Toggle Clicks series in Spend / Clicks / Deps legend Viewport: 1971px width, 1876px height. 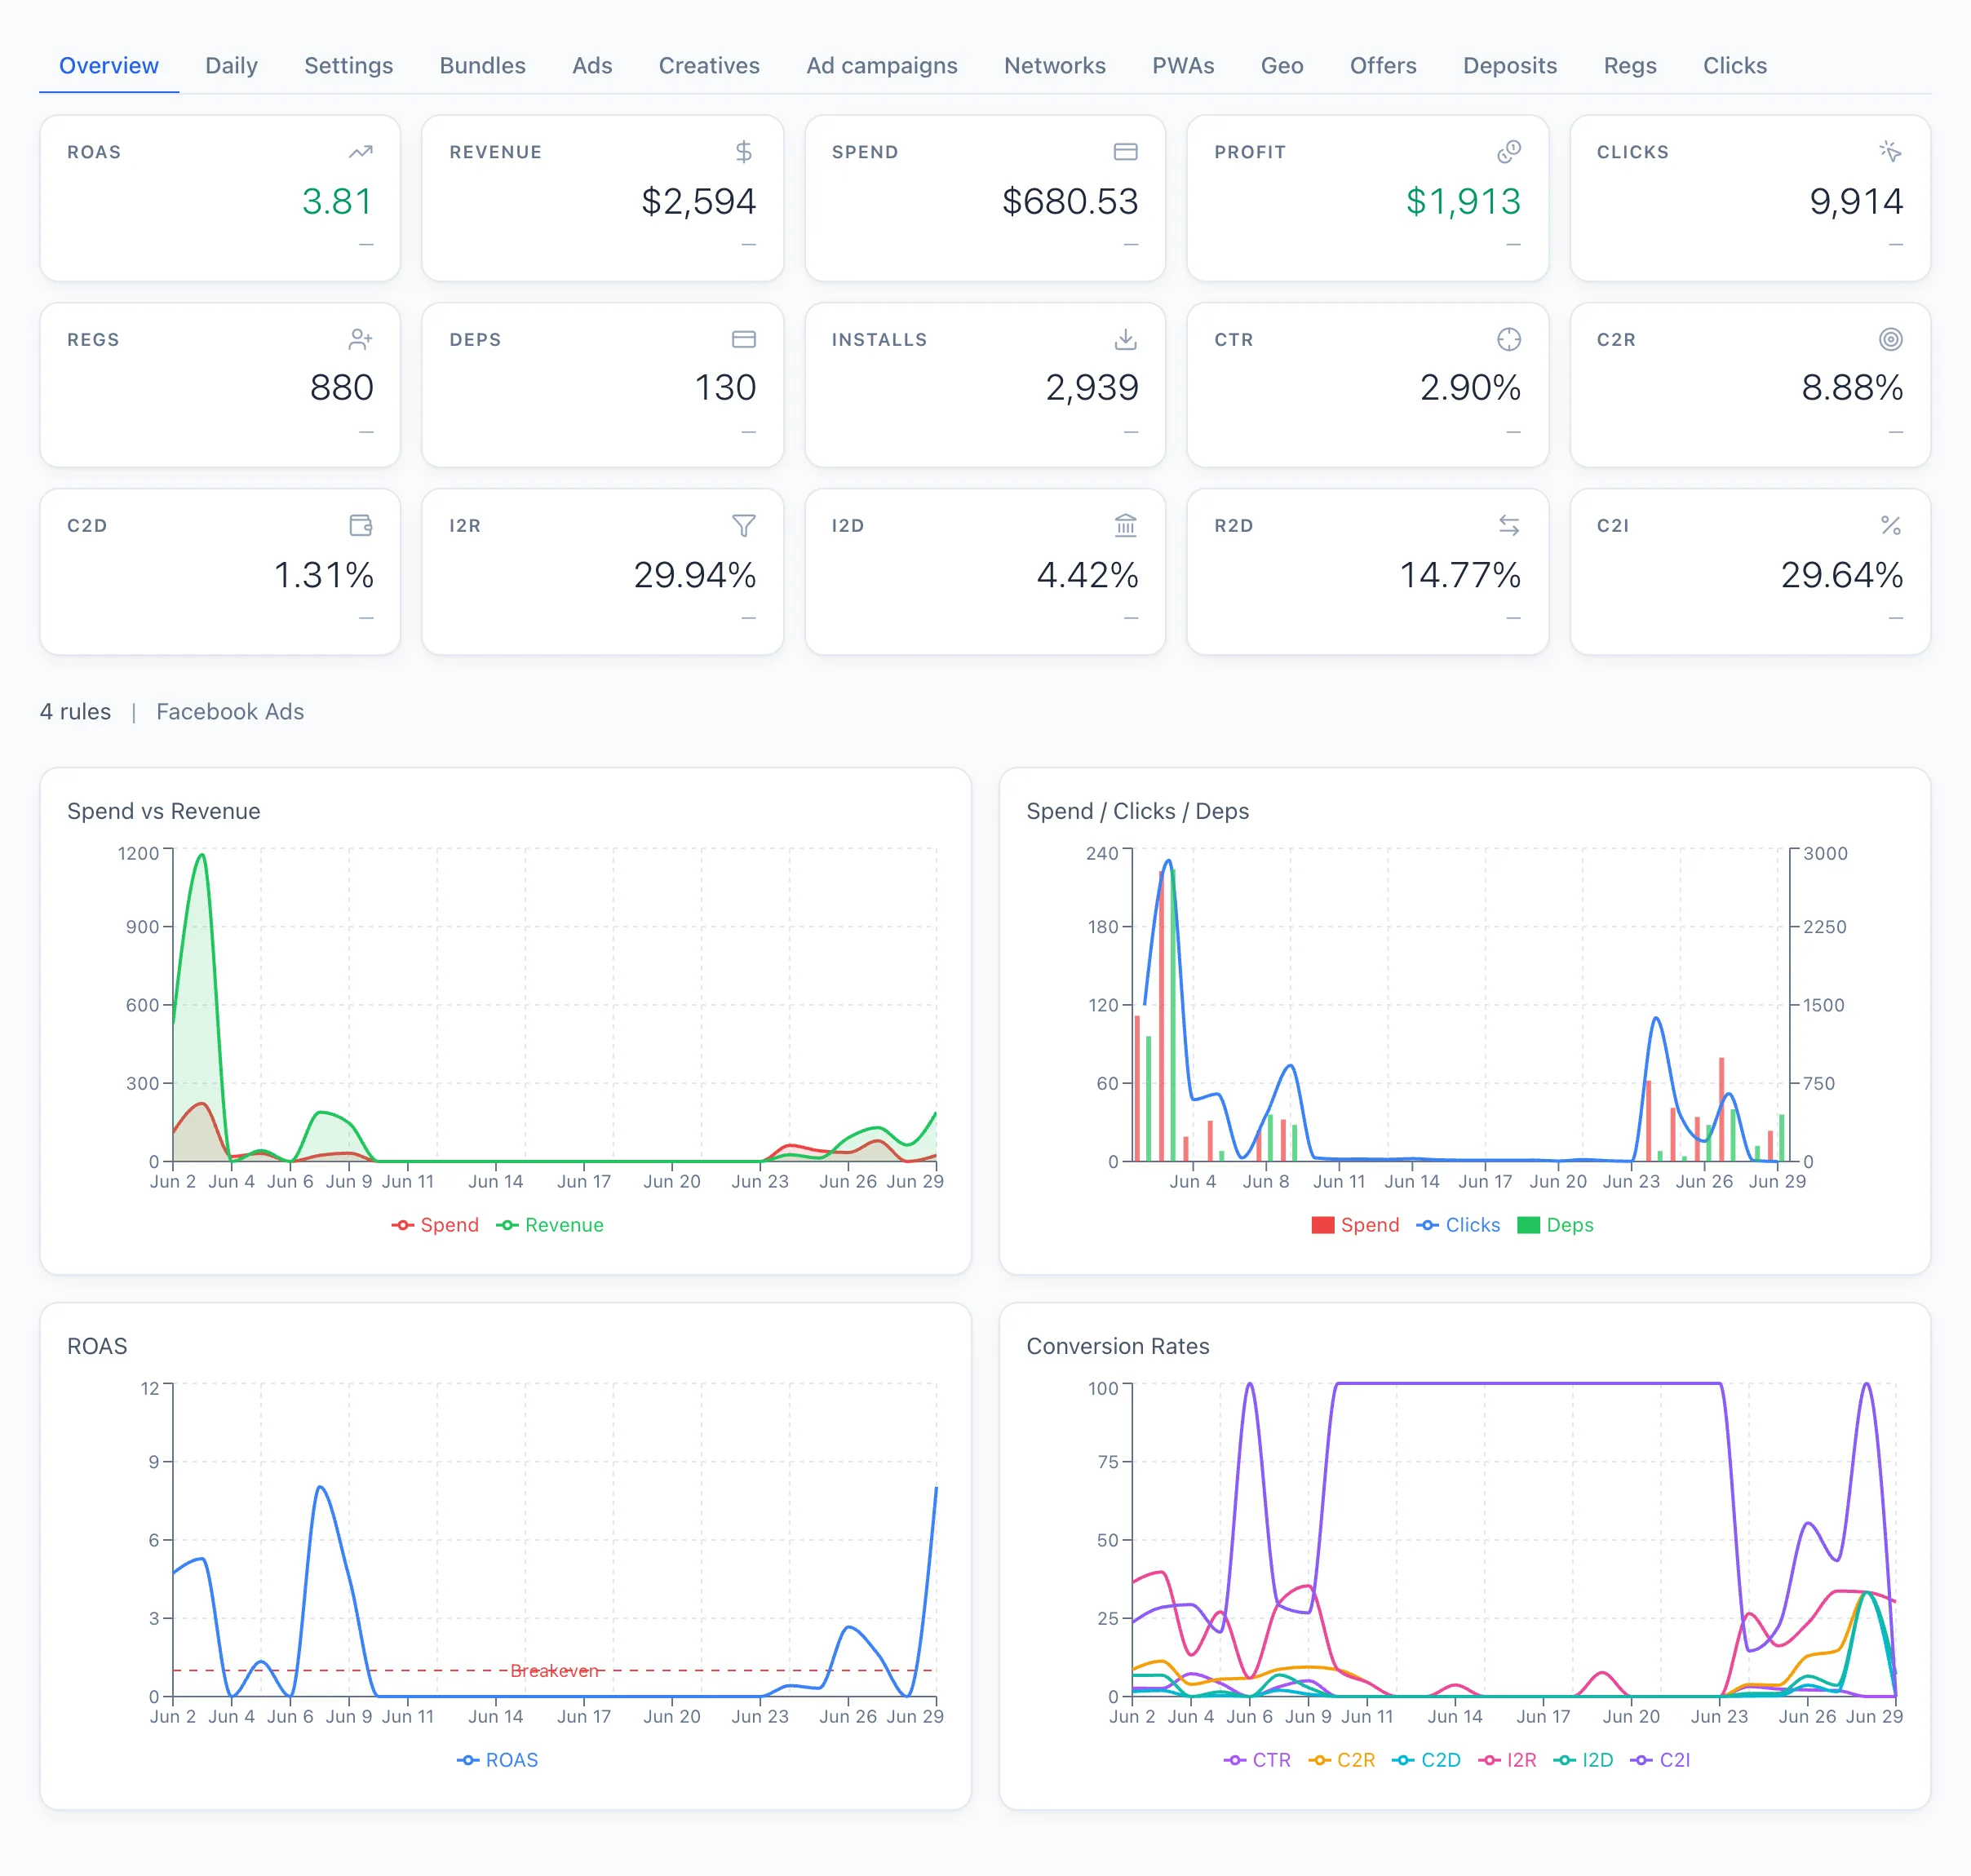pyautogui.click(x=1458, y=1225)
